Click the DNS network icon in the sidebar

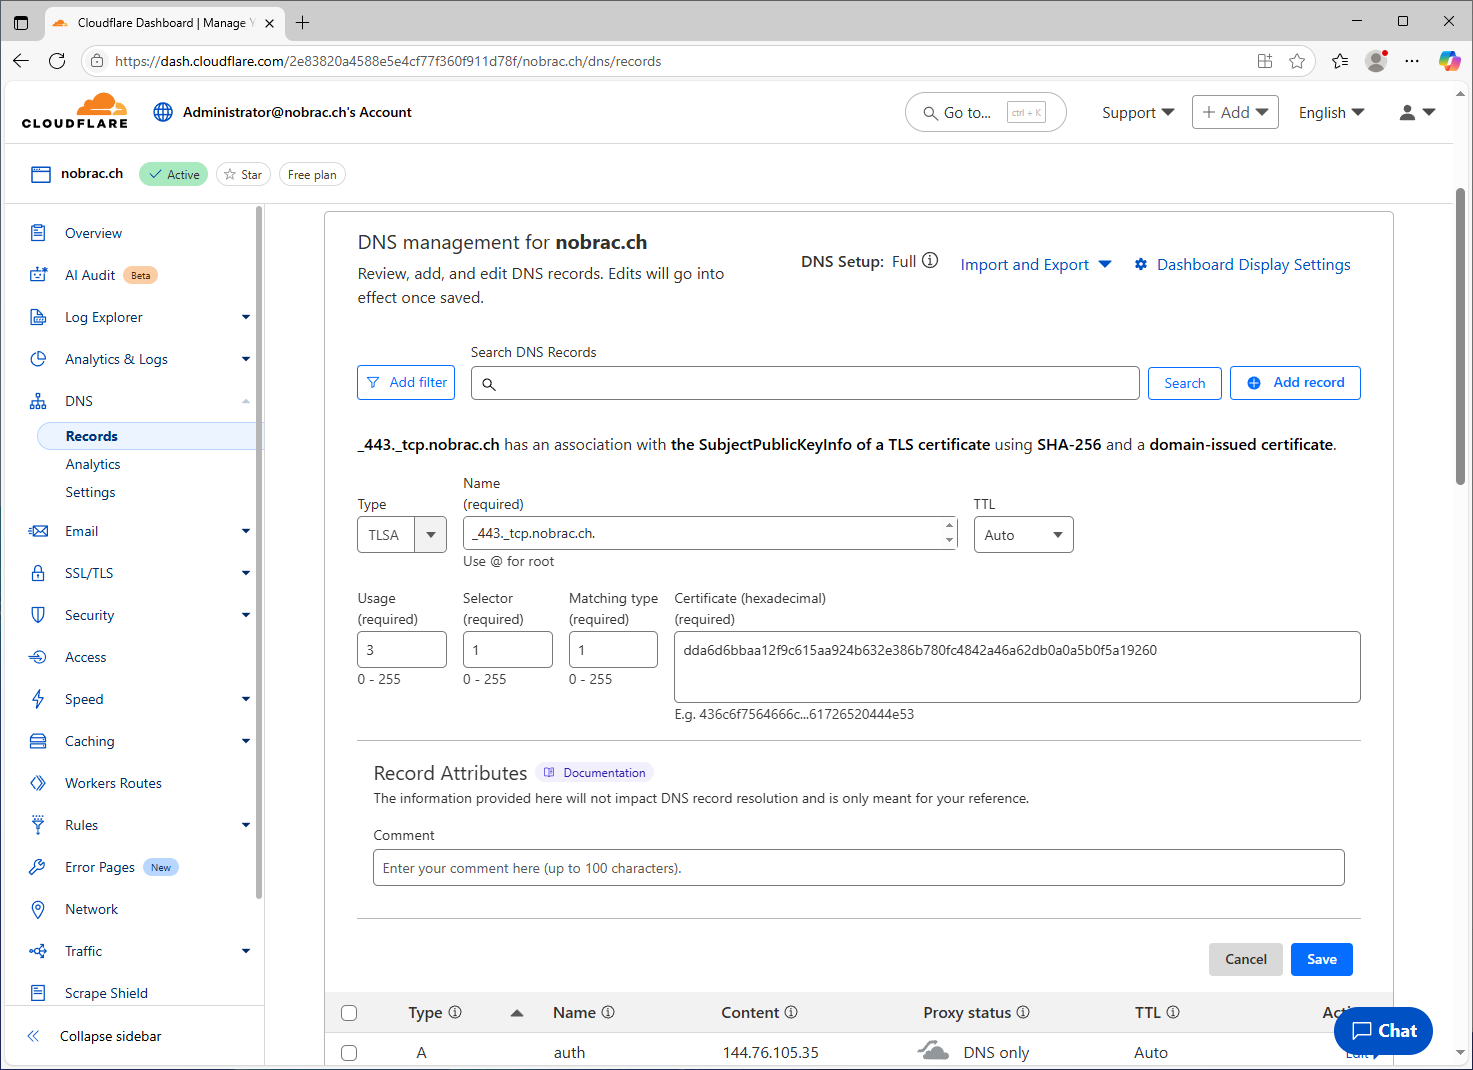coord(38,401)
